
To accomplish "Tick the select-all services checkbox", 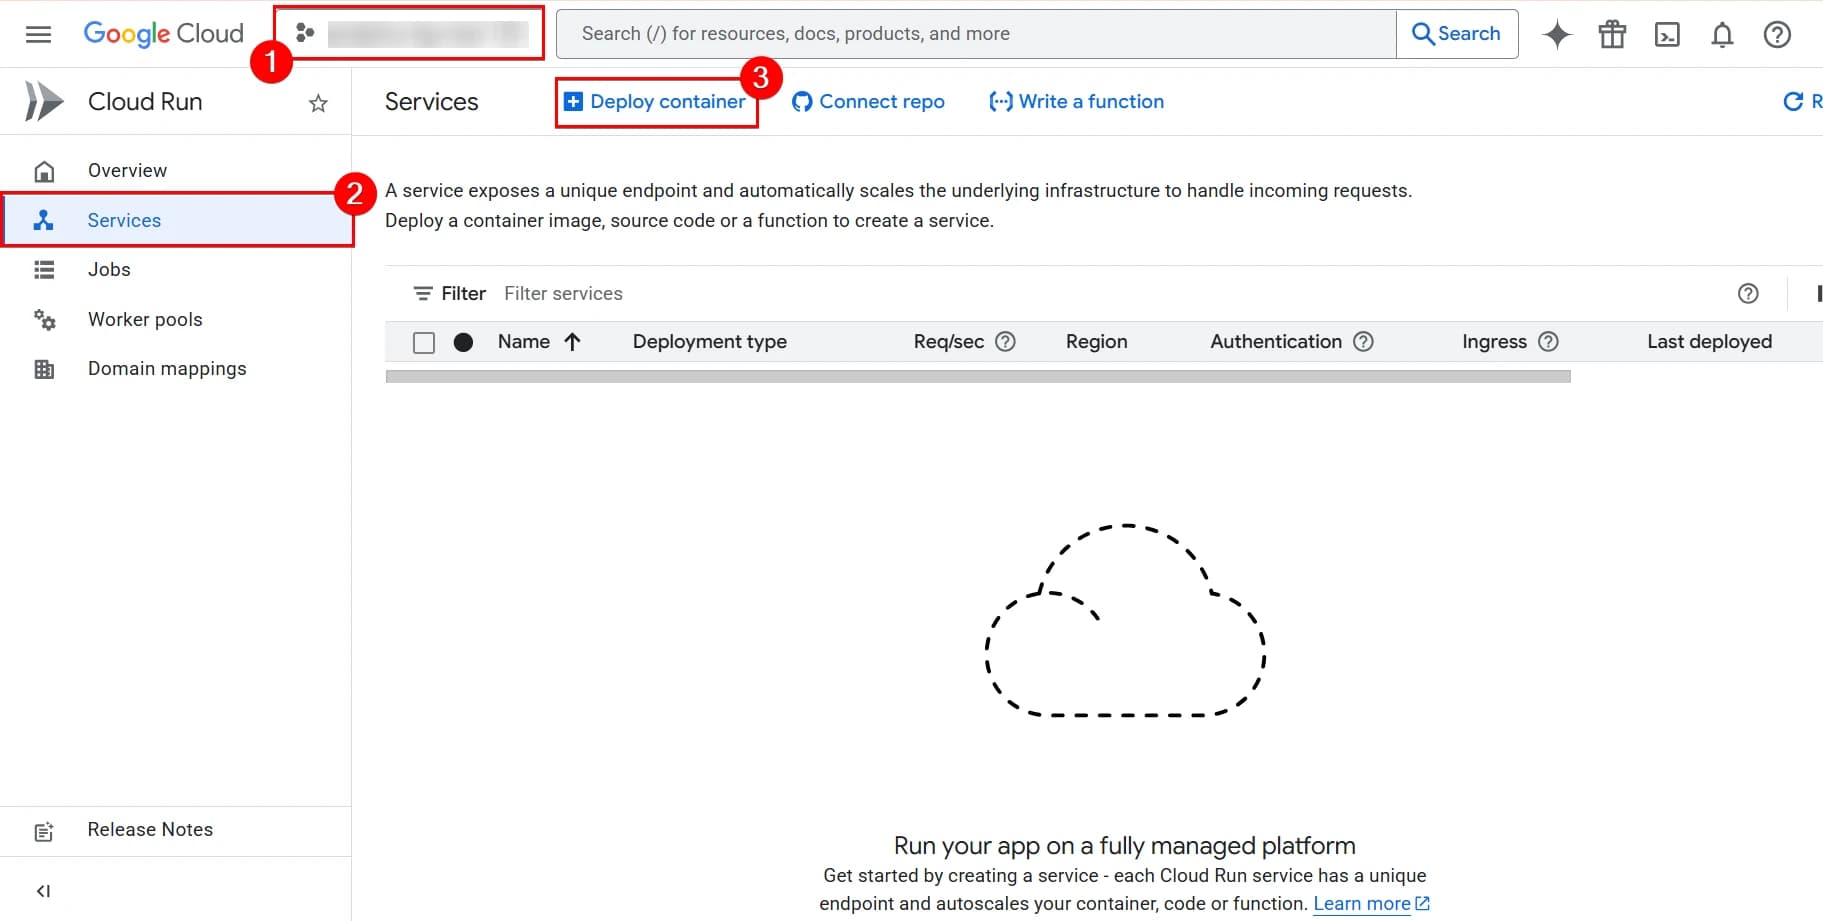I will click(424, 343).
